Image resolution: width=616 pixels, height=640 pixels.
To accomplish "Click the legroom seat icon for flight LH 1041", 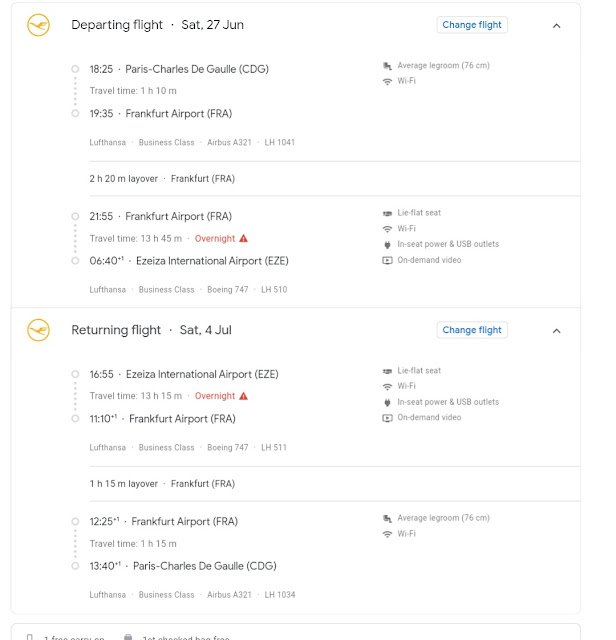I will [387, 66].
